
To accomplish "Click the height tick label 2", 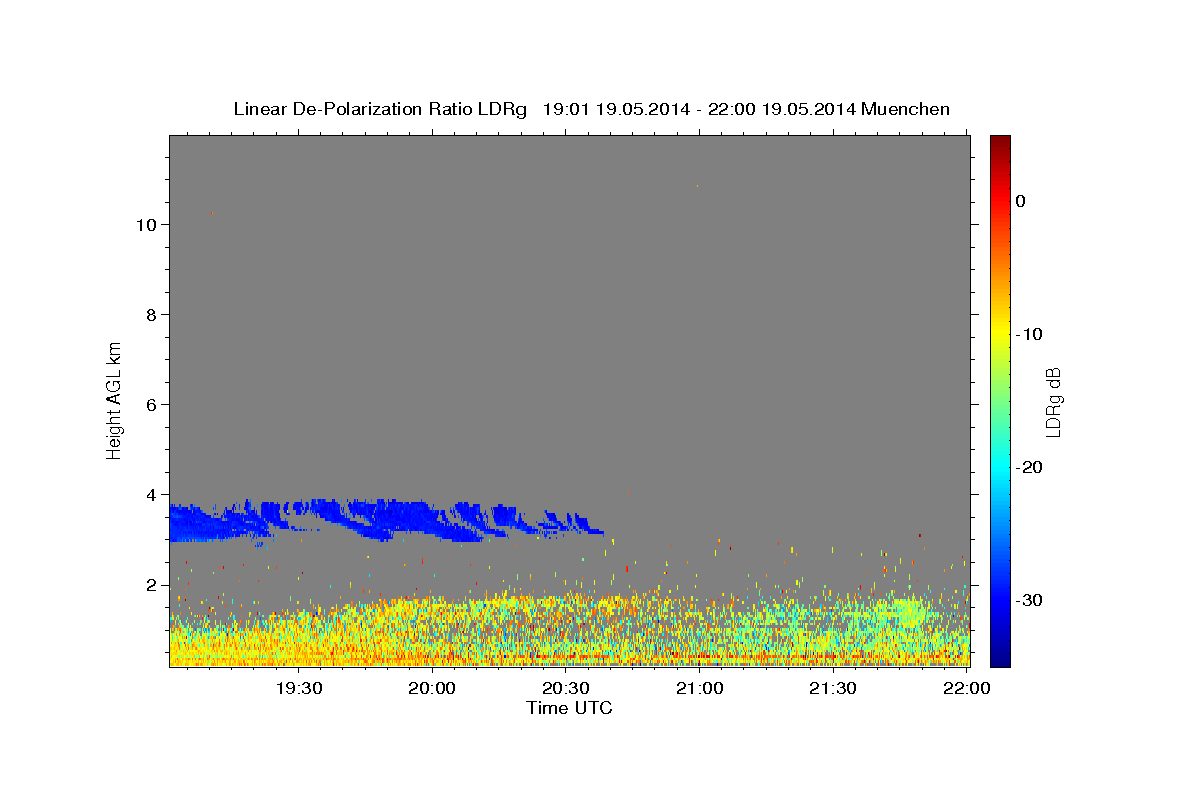I will click(152, 584).
